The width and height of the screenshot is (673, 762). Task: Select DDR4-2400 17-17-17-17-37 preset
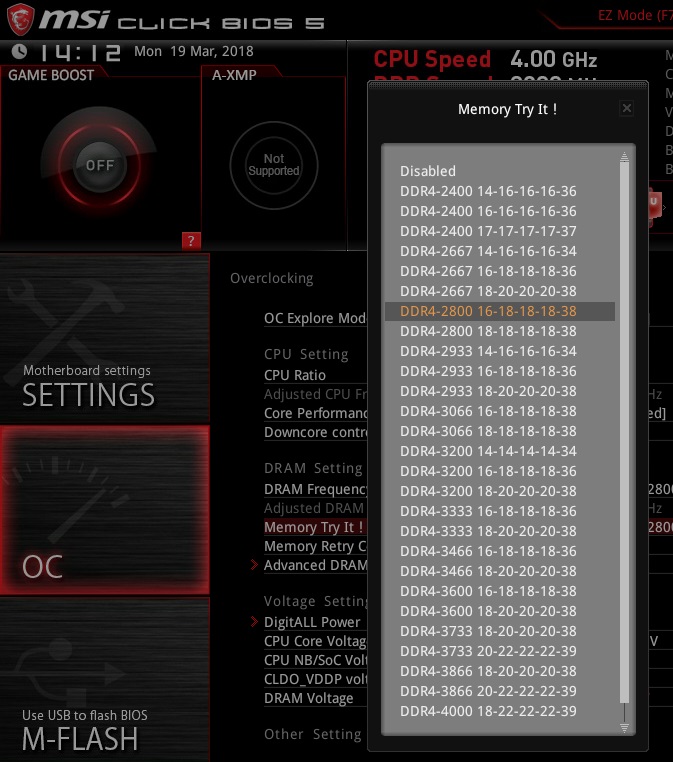pos(488,231)
